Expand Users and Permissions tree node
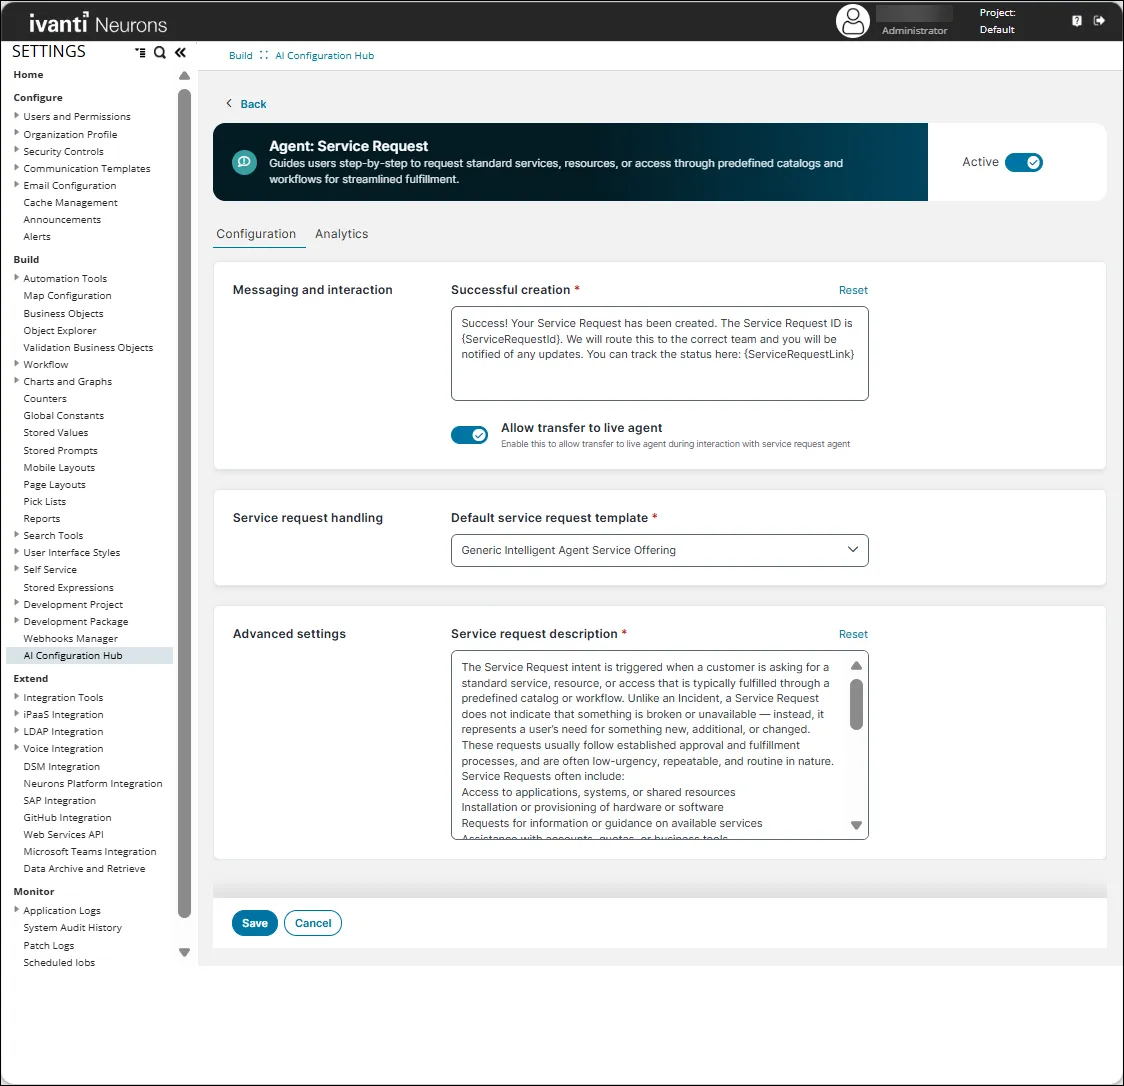This screenshot has width=1124, height=1086. (16, 115)
